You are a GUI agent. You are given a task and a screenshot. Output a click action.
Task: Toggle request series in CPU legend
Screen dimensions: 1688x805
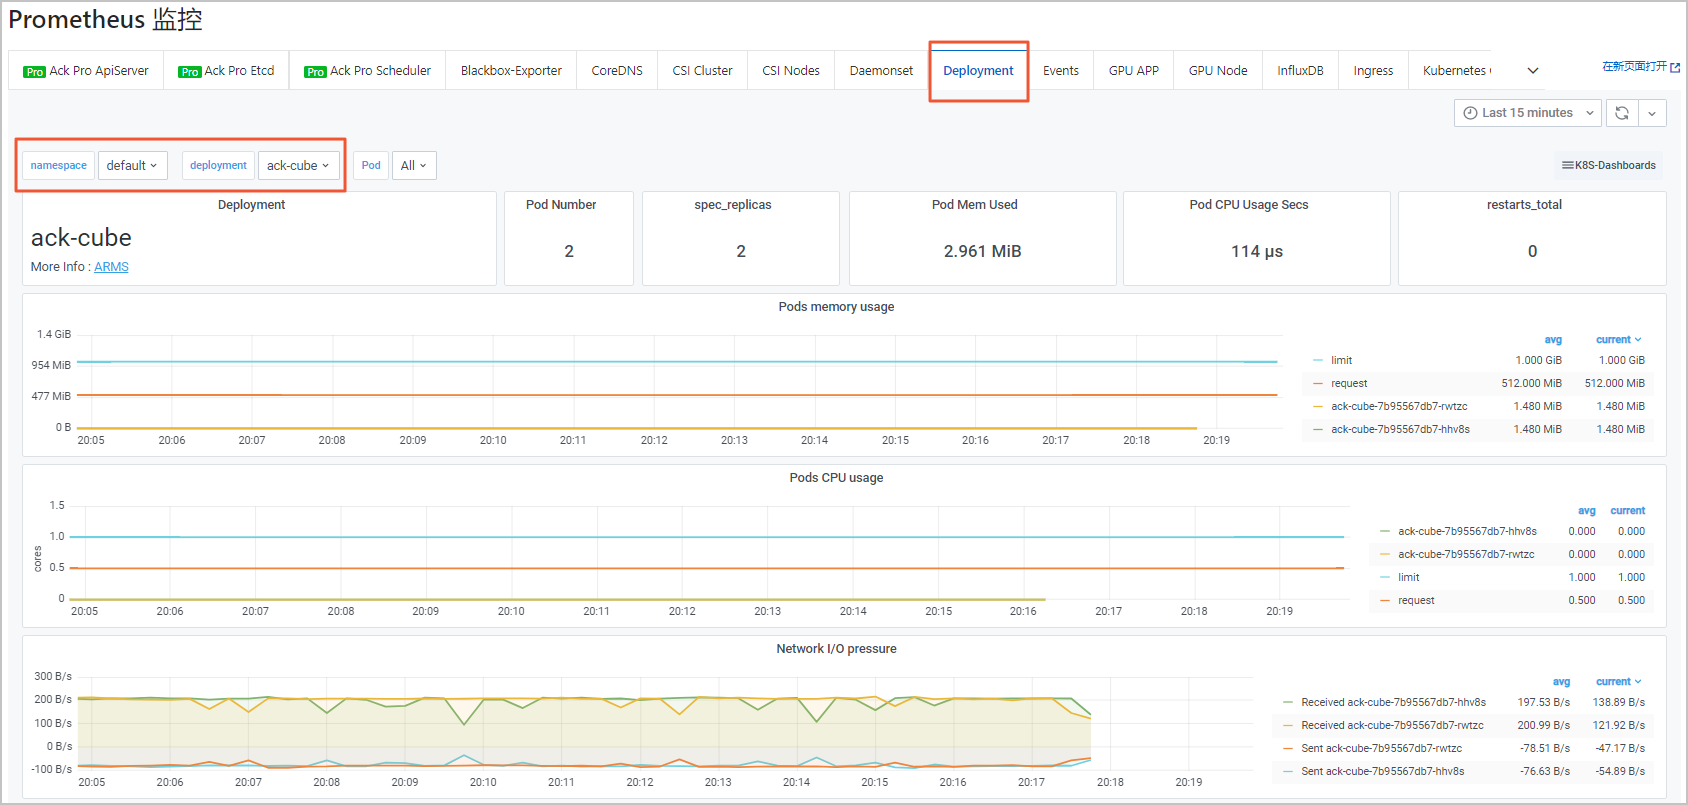pos(1416,600)
